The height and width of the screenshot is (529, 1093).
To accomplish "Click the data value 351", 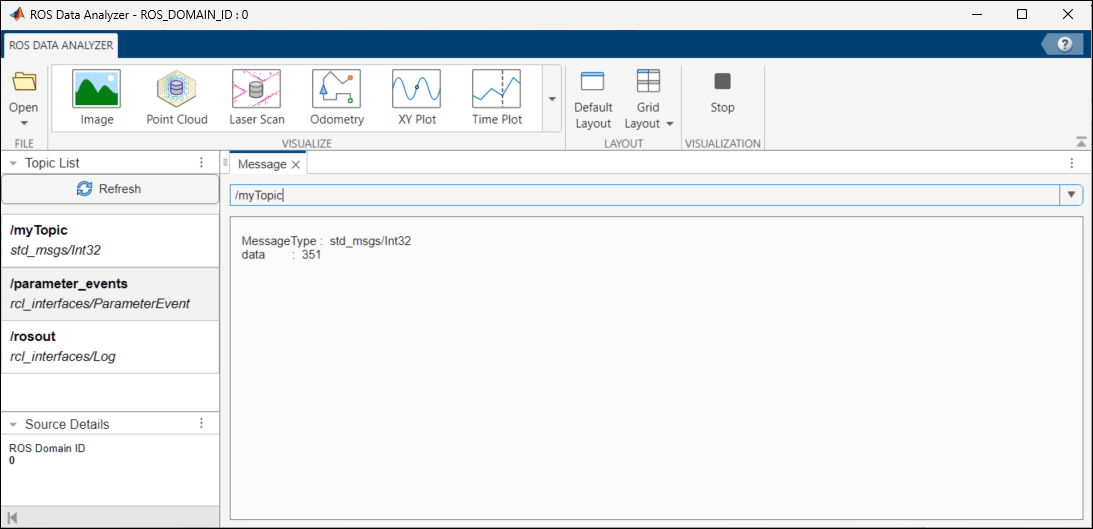I will tap(311, 255).
